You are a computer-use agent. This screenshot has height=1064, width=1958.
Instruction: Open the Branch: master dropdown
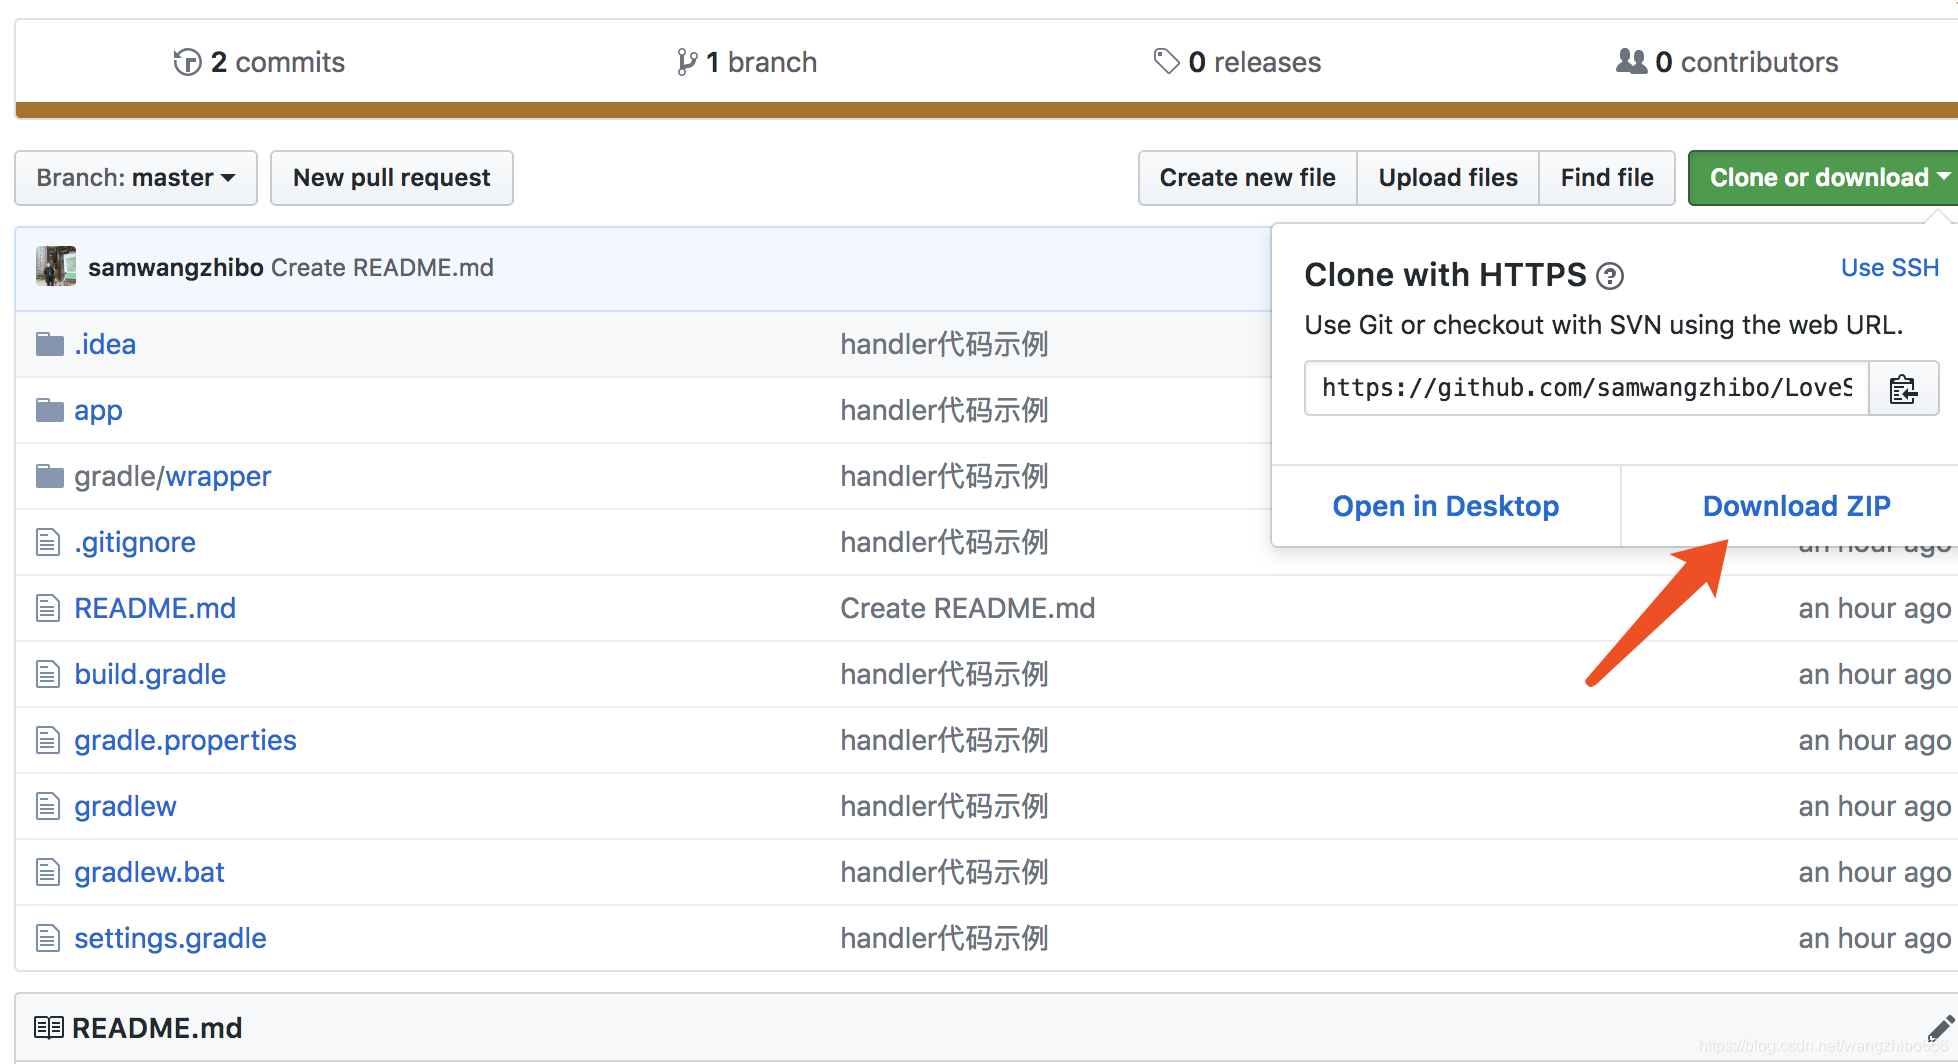coord(136,178)
